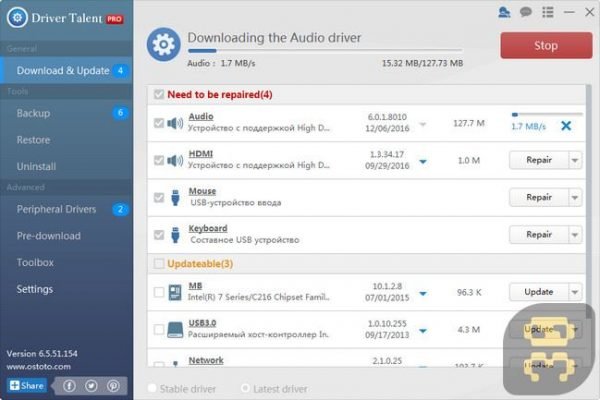
Task: Open the Backup section
Action: 66,113
